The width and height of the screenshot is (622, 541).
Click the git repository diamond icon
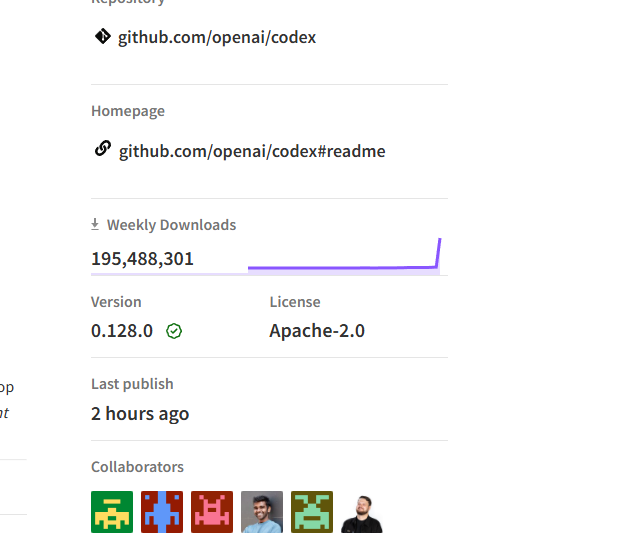click(103, 36)
